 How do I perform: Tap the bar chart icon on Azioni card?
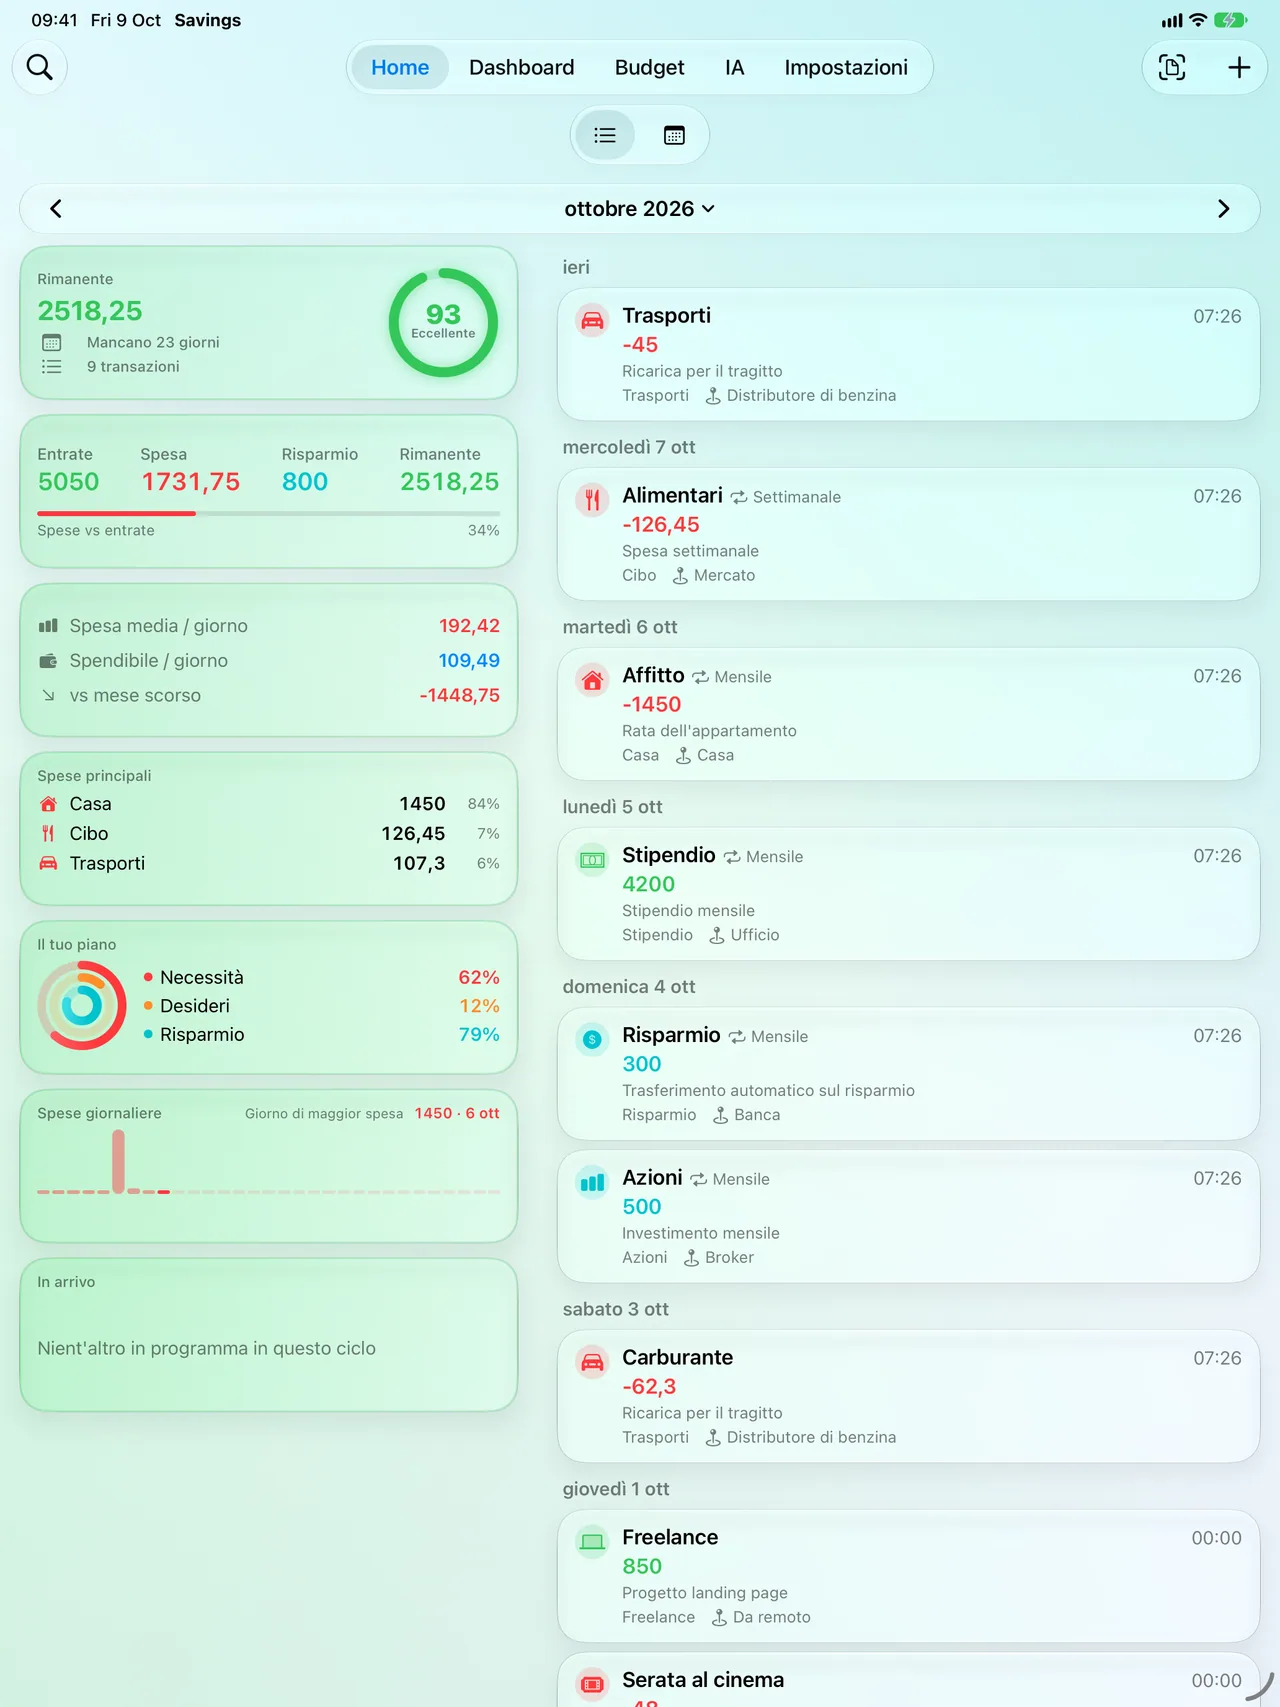[x=592, y=1183]
